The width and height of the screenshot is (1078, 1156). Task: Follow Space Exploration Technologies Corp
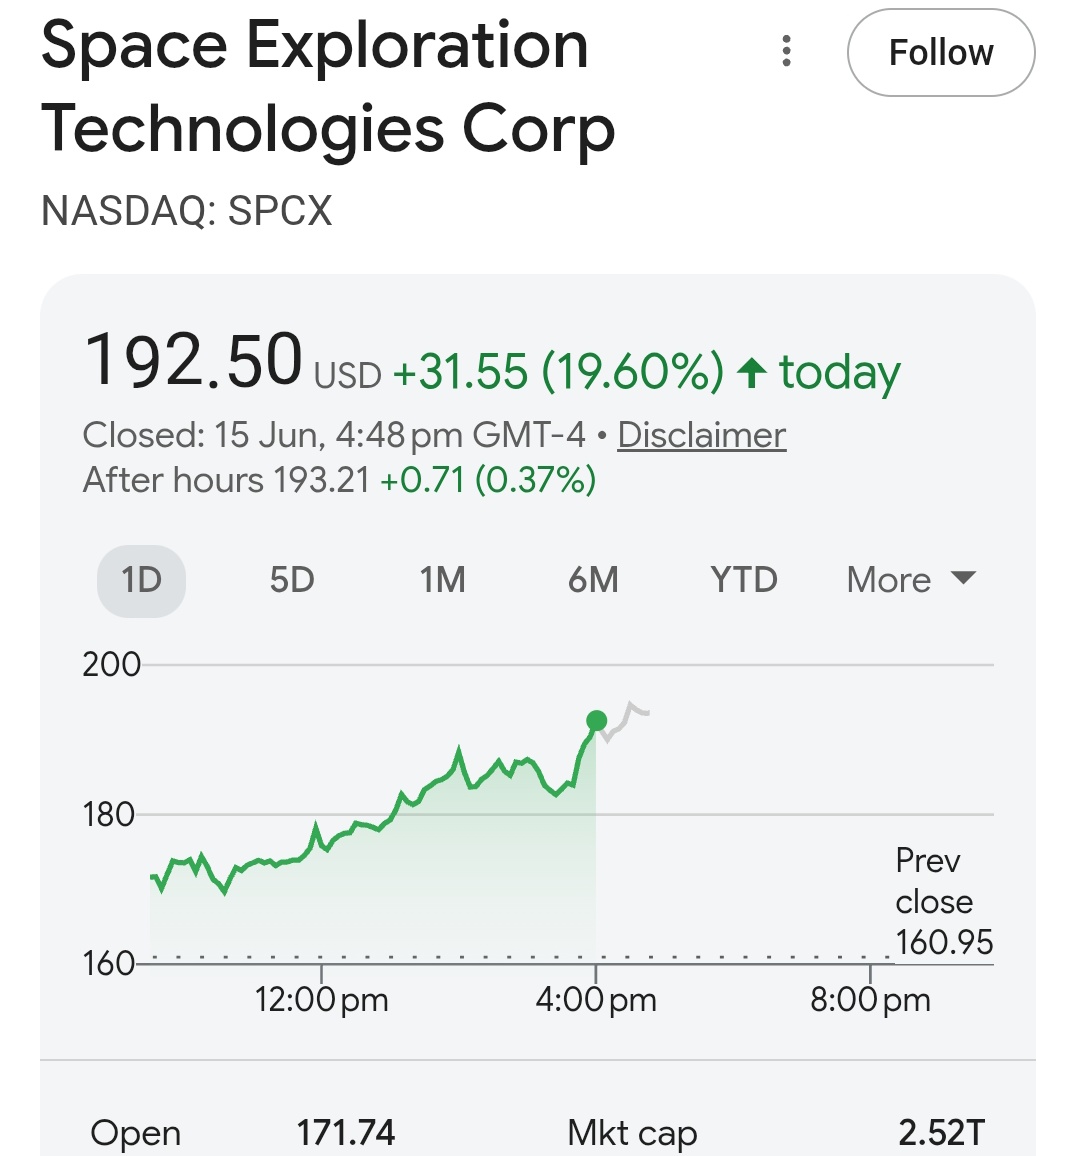click(941, 53)
